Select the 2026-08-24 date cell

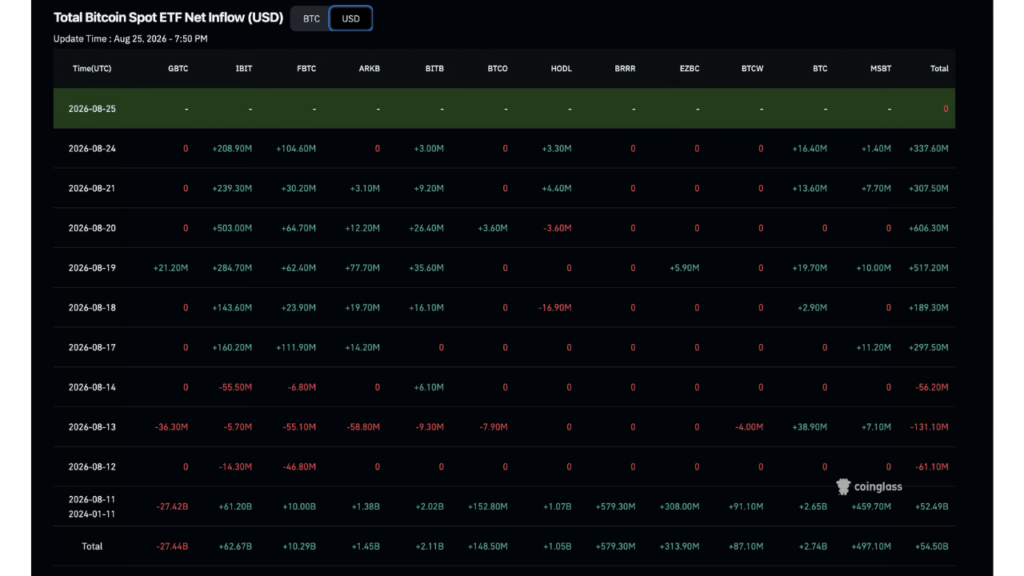click(92, 149)
